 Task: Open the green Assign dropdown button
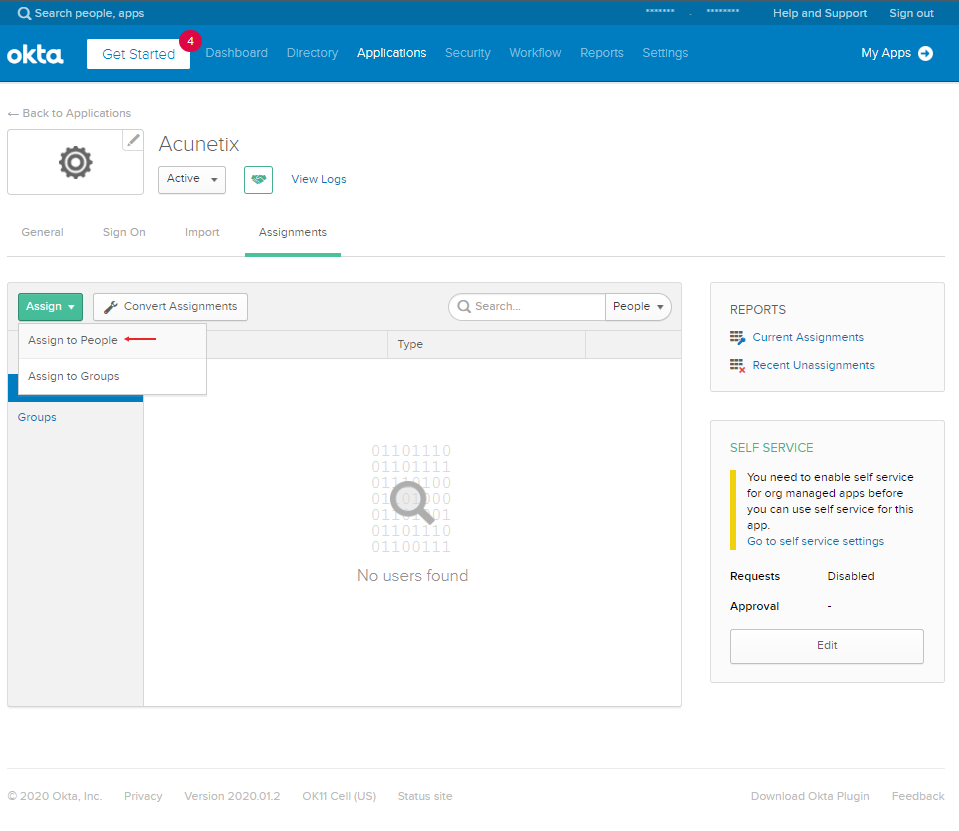point(50,306)
